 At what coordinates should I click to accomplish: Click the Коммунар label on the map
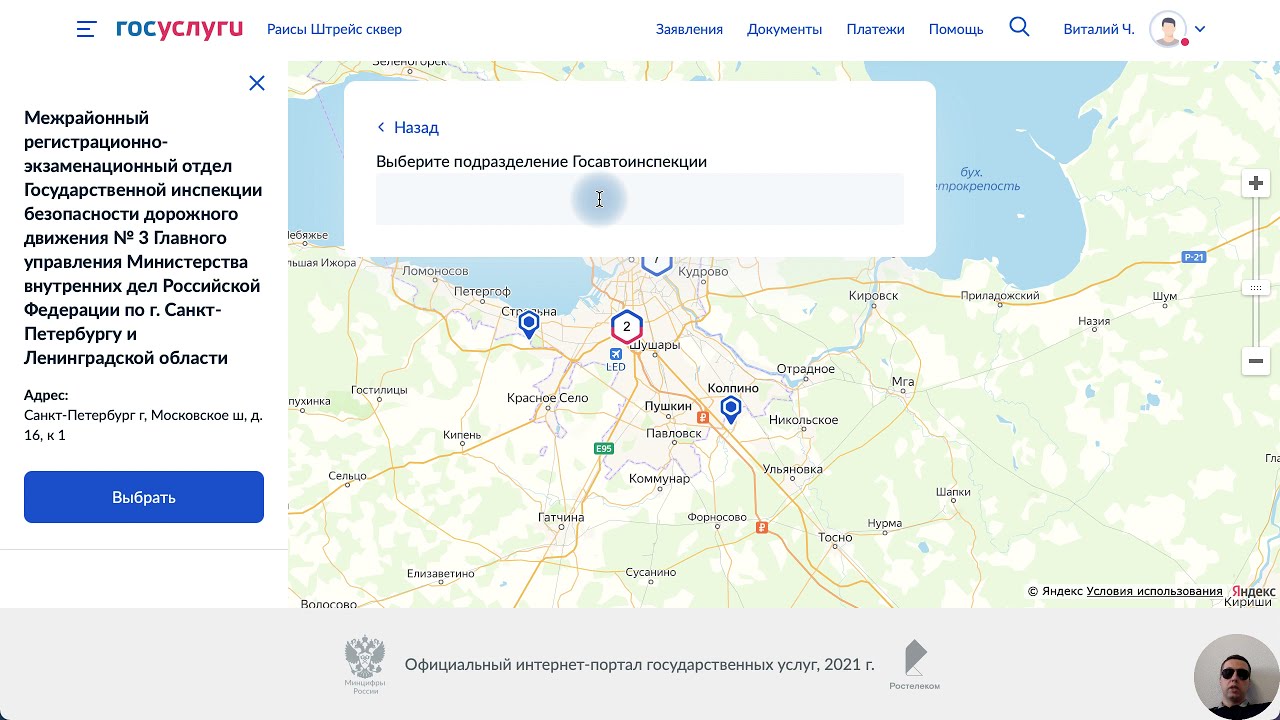(659, 479)
